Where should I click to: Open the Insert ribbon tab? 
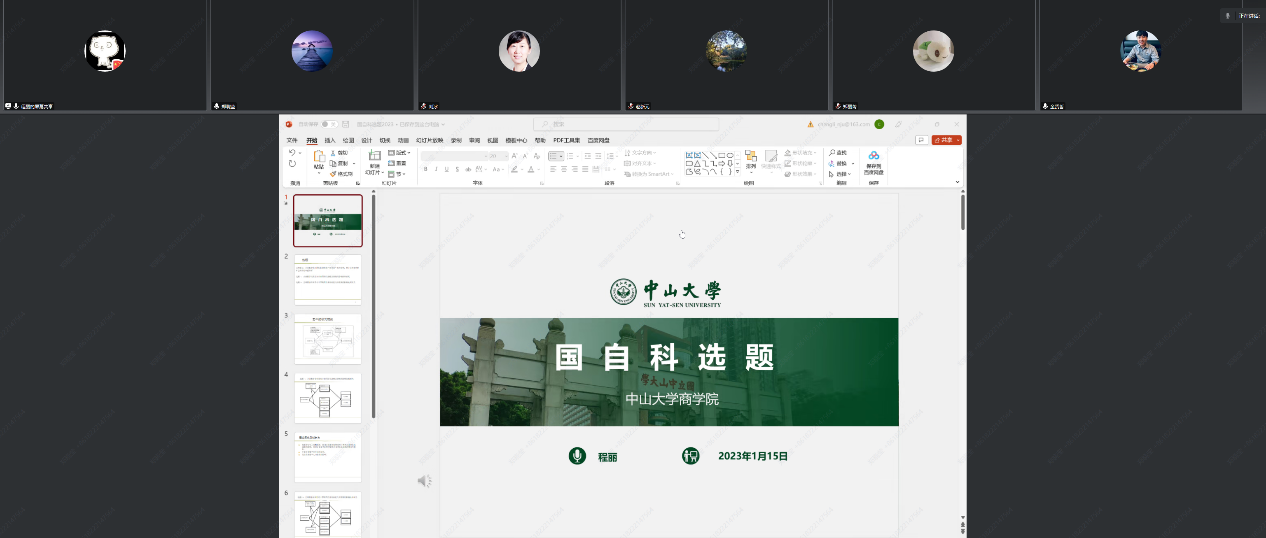pyautogui.click(x=330, y=140)
